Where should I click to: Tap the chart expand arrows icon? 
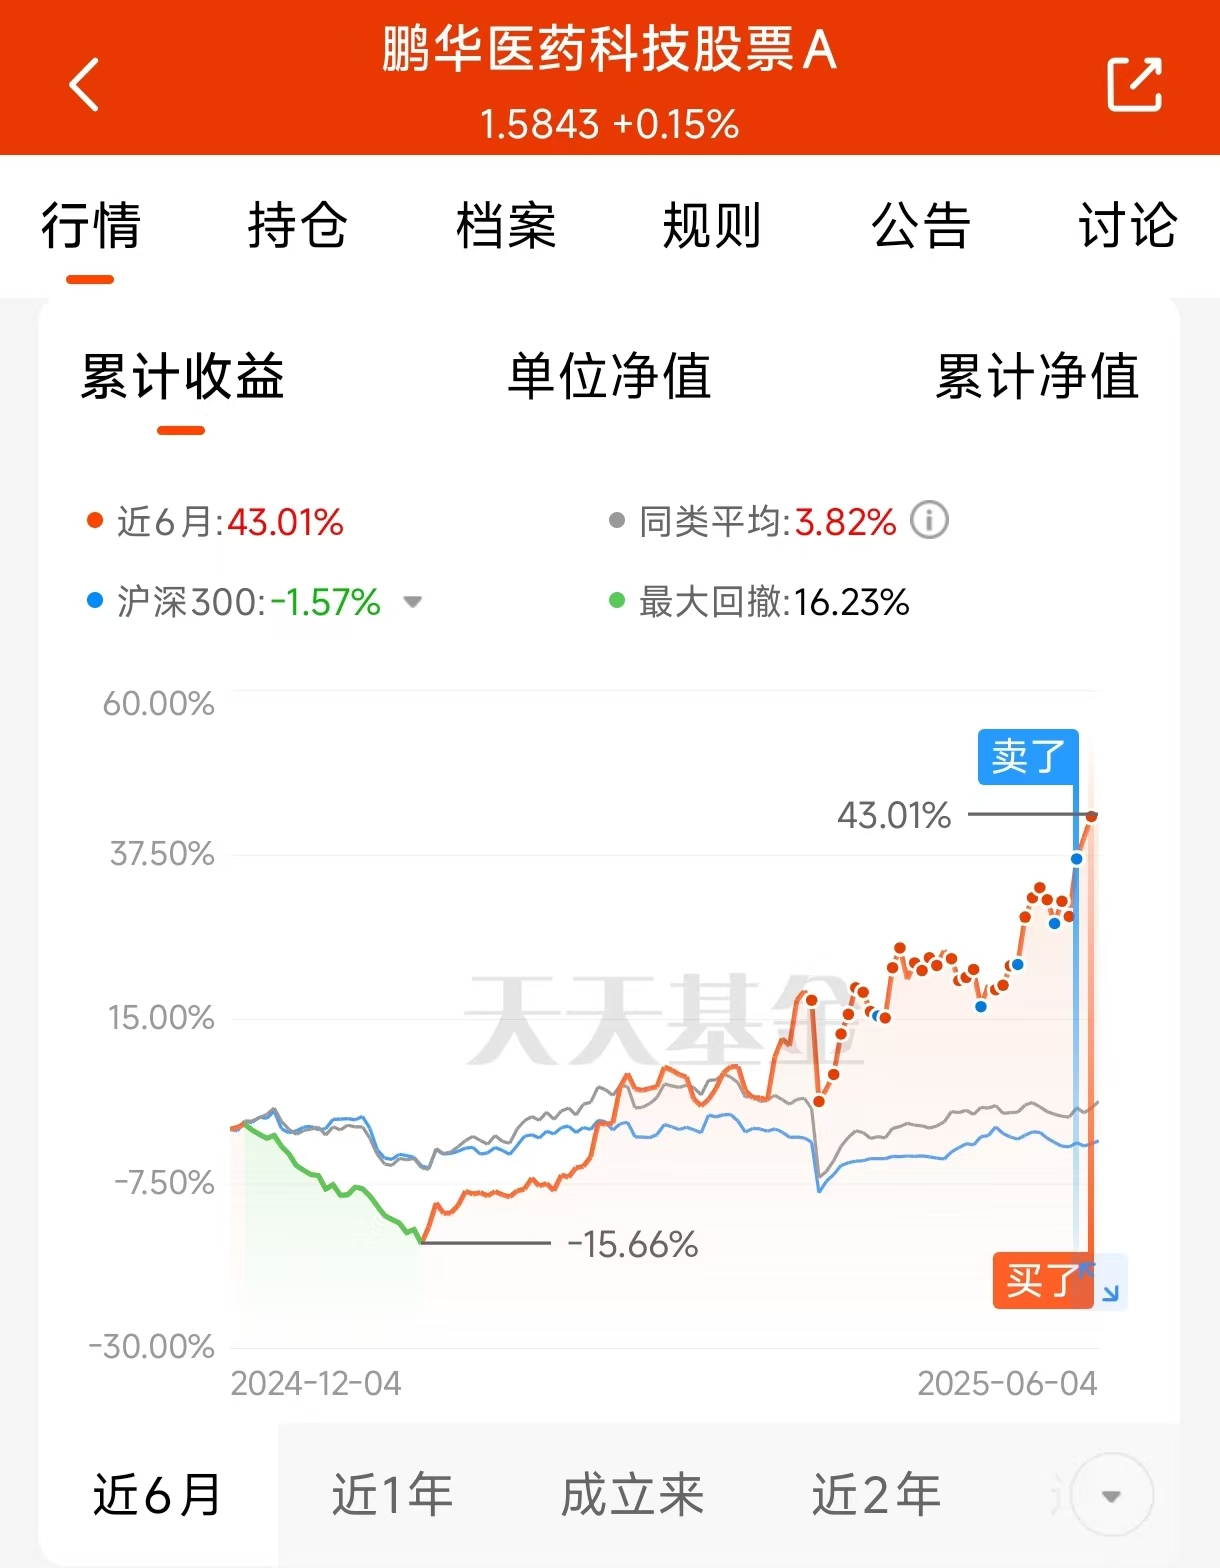tap(1110, 1292)
